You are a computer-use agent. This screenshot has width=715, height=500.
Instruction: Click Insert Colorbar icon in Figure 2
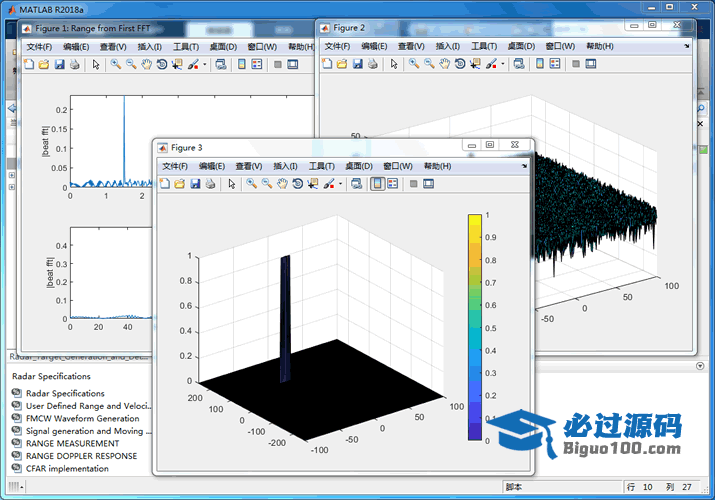click(539, 64)
